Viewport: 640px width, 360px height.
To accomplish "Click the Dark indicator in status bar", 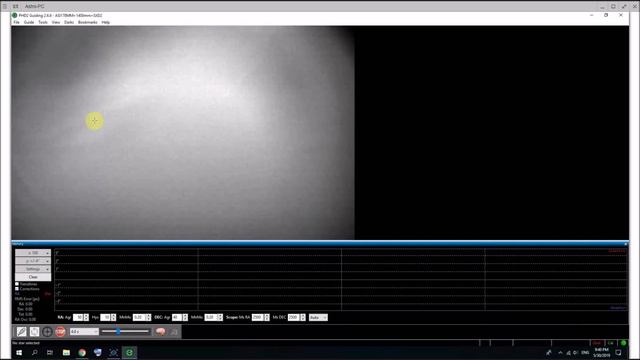I will pyautogui.click(x=597, y=343).
